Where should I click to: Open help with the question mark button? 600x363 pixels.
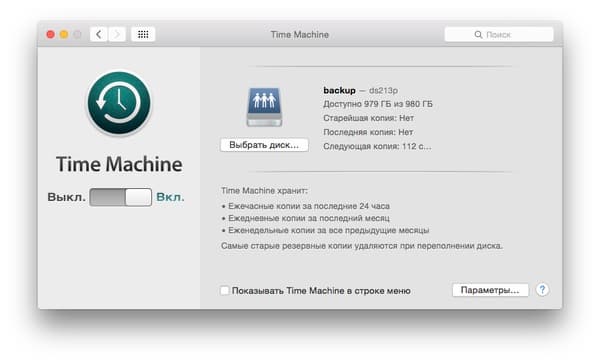(542, 290)
